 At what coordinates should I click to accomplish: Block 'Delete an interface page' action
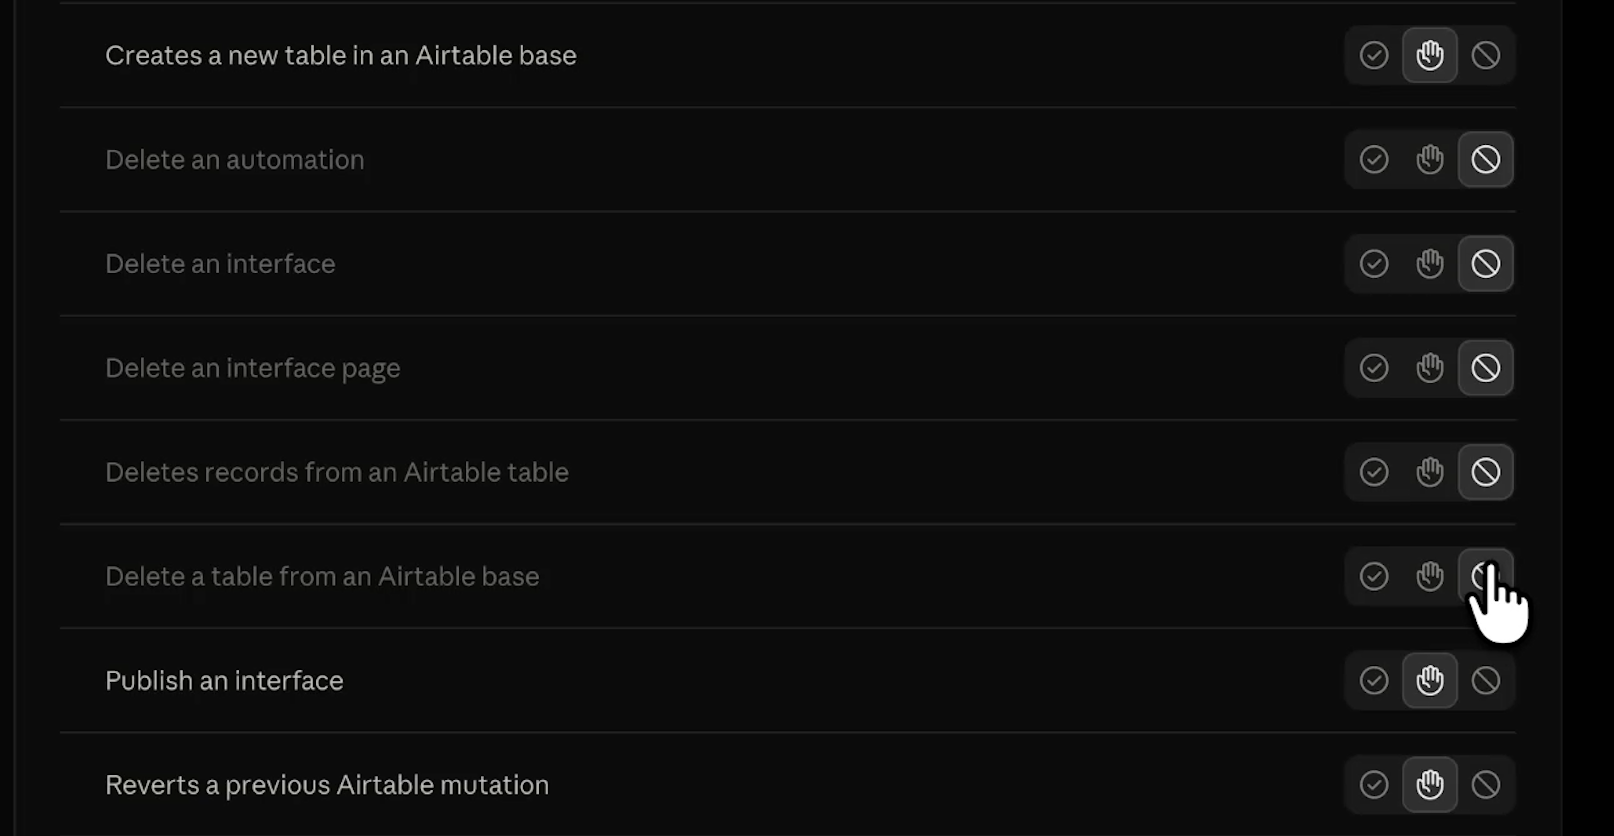(x=1486, y=368)
